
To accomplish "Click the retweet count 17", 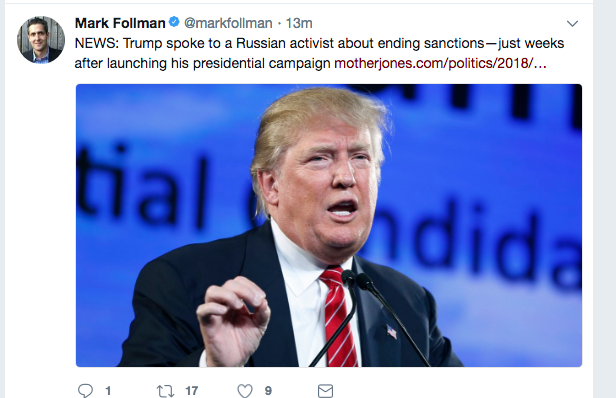I will click(192, 391).
